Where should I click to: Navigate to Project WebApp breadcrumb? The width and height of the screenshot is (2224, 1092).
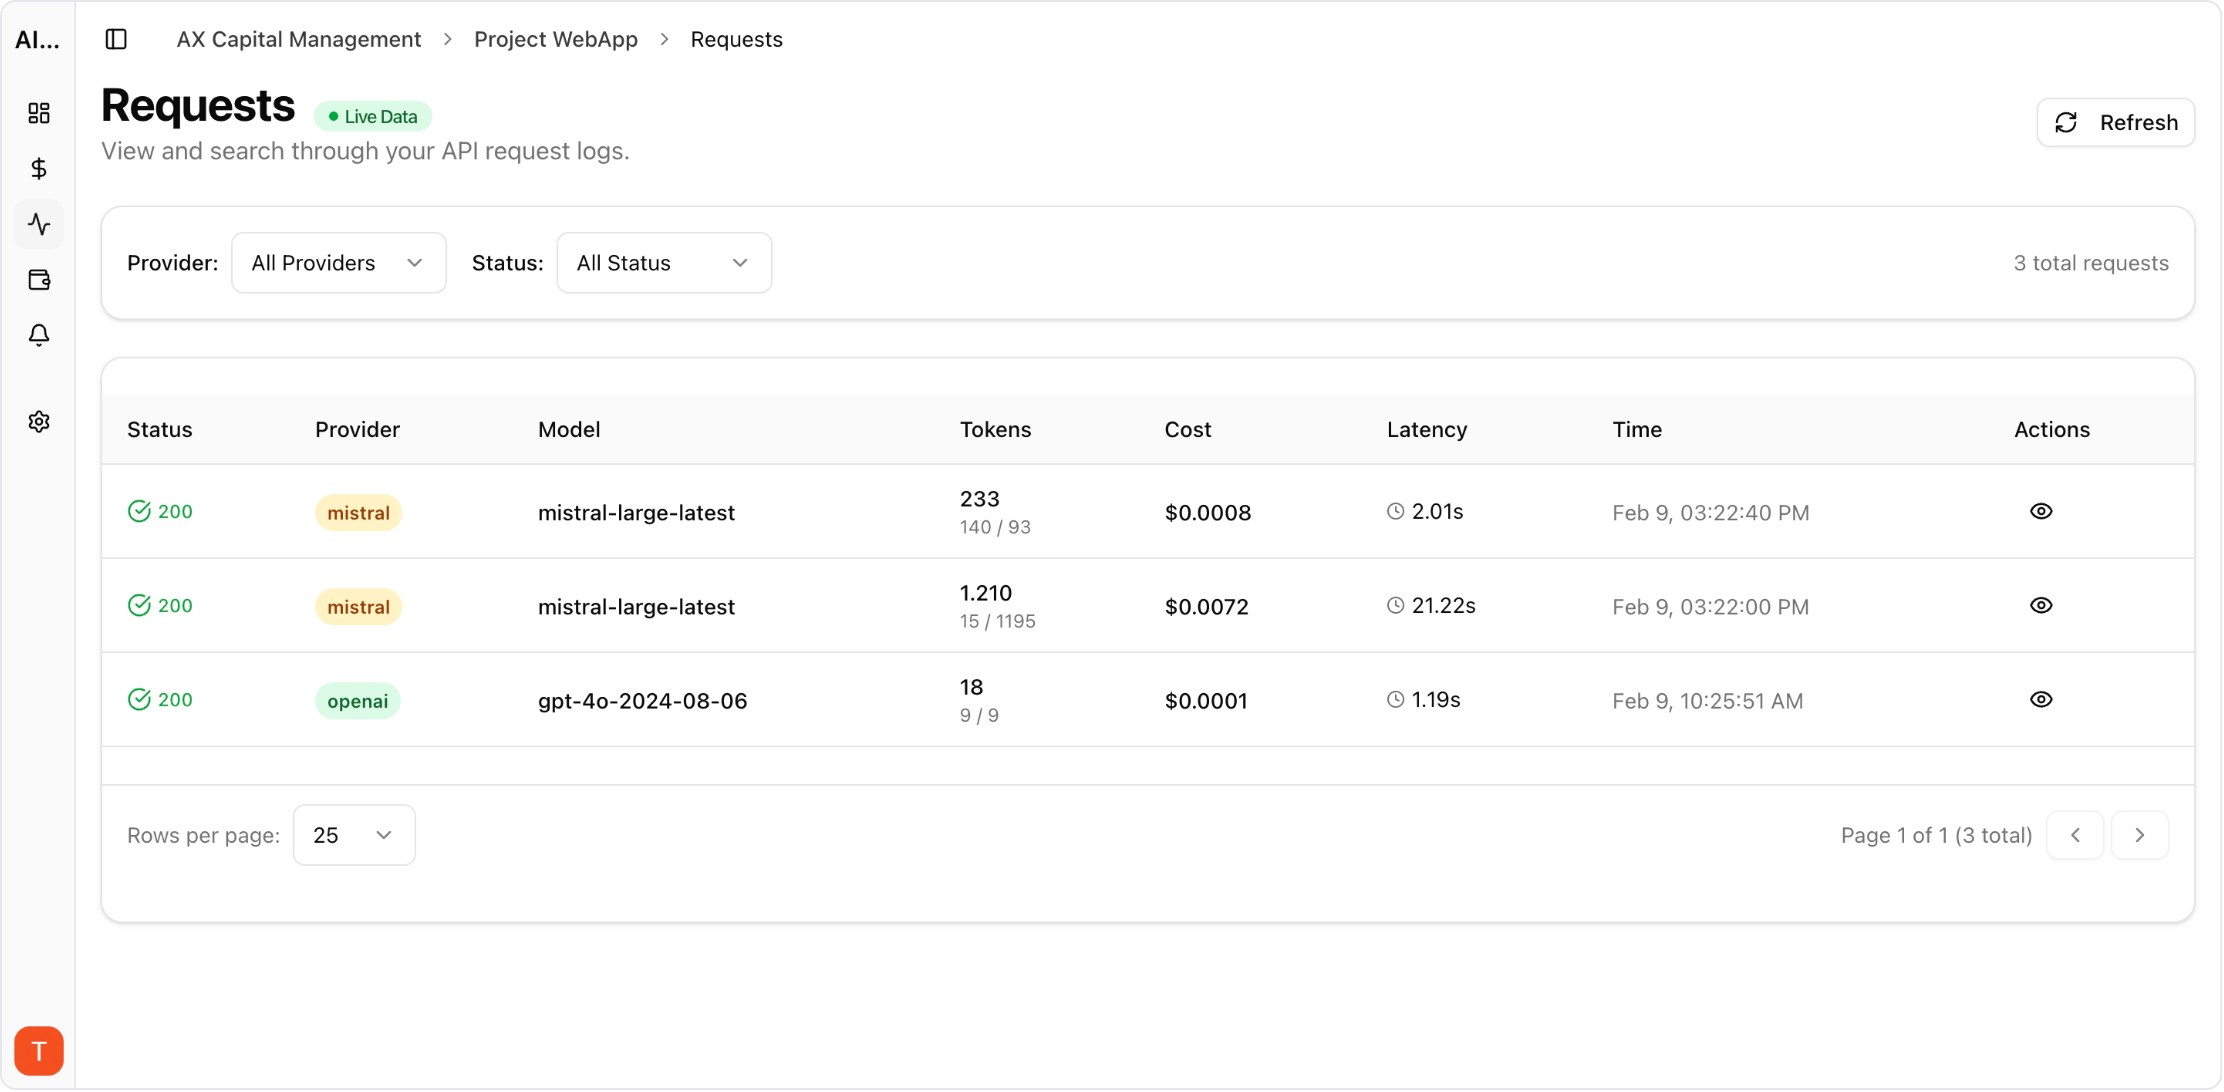556,39
